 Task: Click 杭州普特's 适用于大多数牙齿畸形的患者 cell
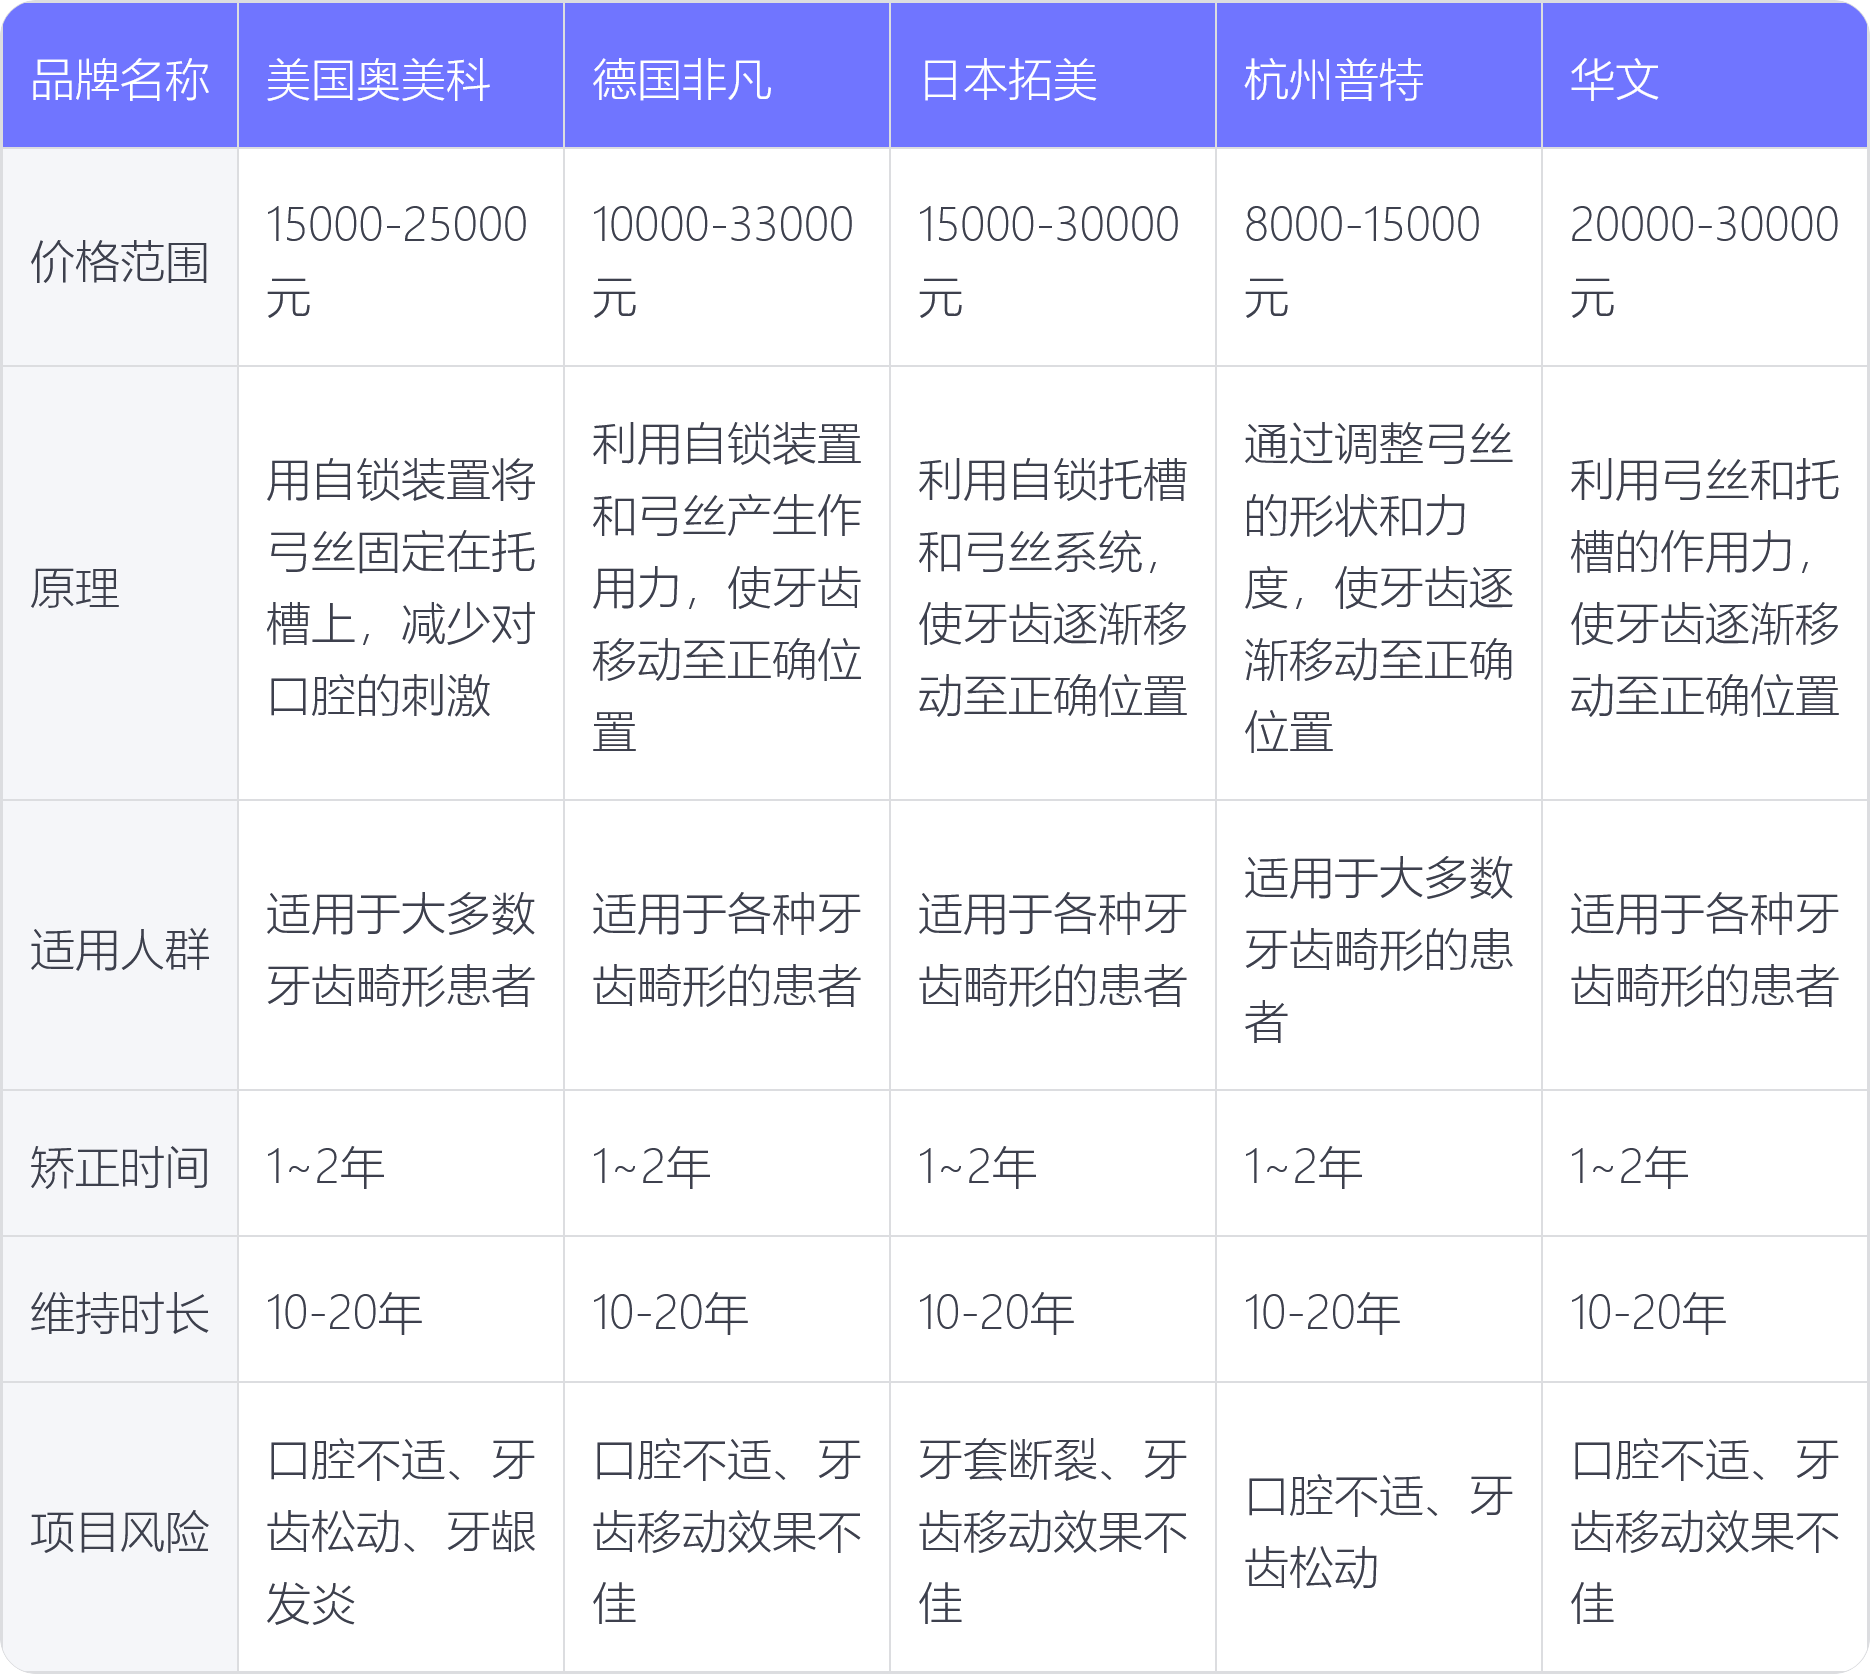click(1379, 946)
